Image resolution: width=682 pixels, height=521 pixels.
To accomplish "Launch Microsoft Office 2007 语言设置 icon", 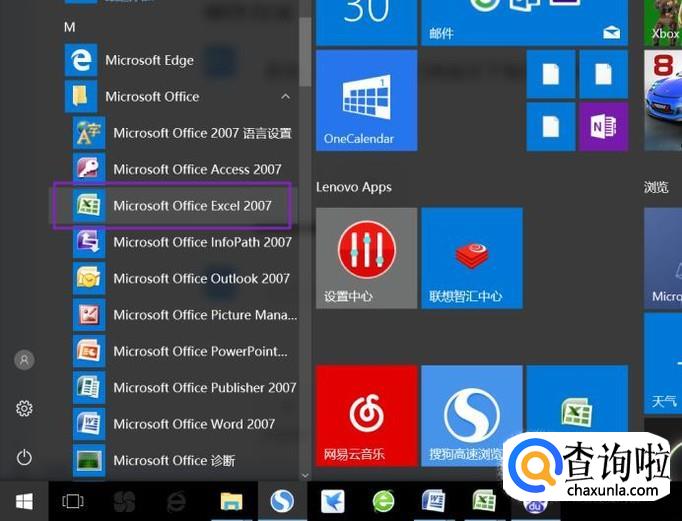I will point(89,133).
